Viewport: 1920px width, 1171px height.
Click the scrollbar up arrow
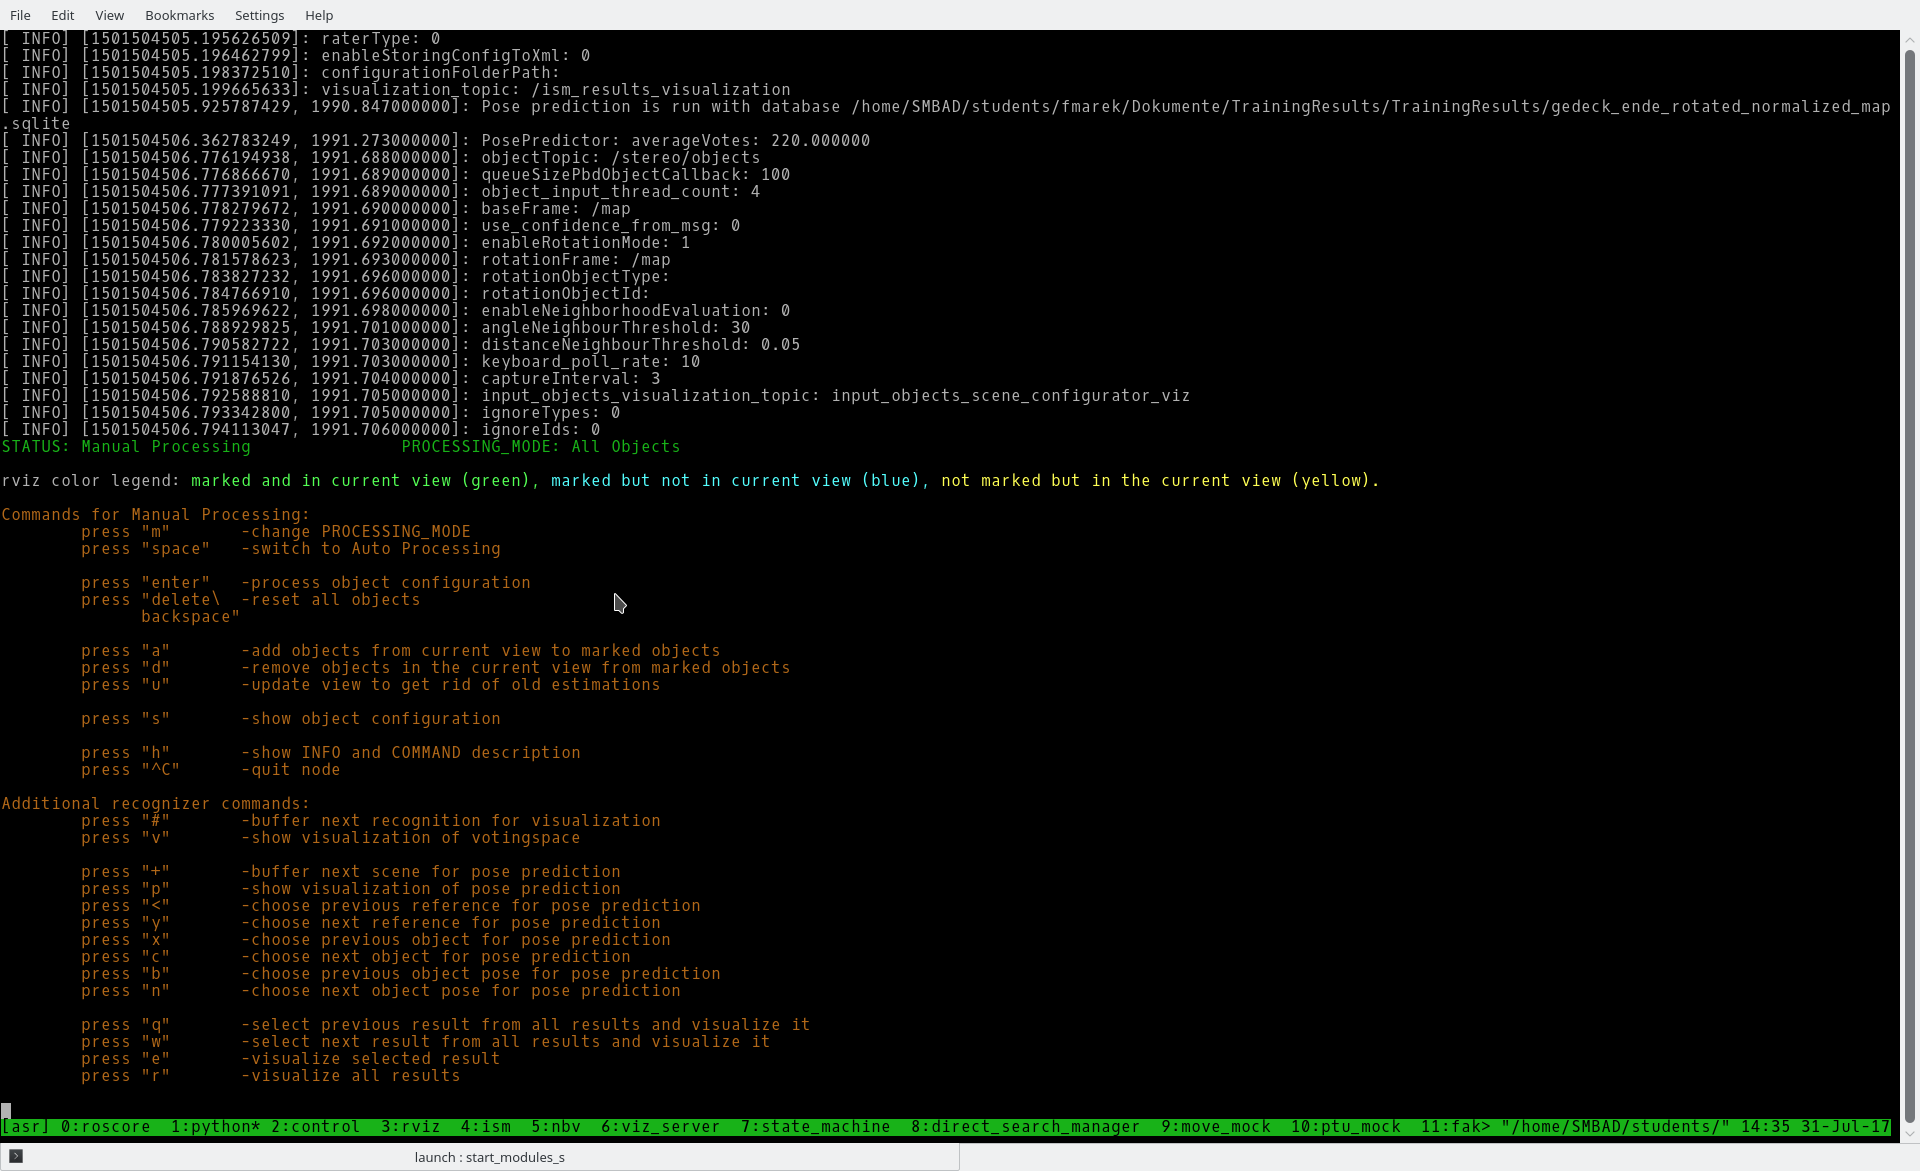pos(1909,40)
